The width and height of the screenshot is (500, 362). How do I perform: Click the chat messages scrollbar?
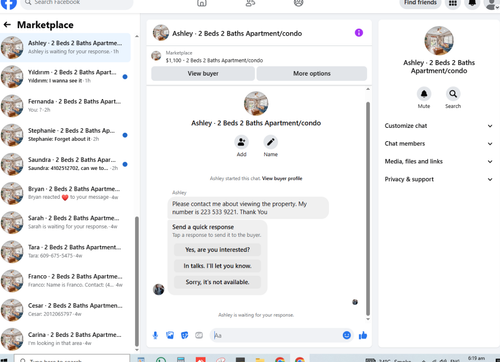point(368,209)
